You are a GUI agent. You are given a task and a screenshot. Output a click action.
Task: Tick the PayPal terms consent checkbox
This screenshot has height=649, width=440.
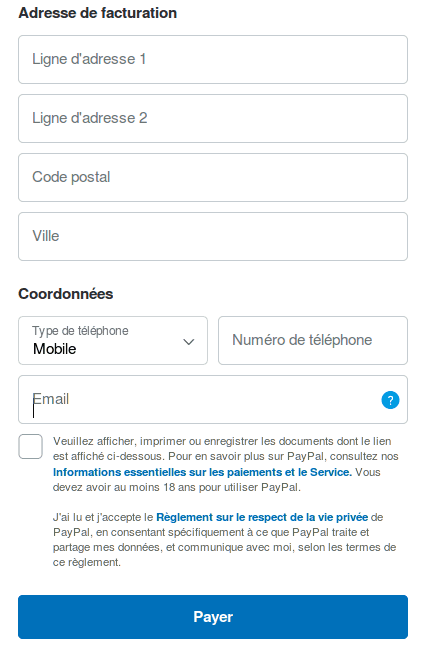31,446
